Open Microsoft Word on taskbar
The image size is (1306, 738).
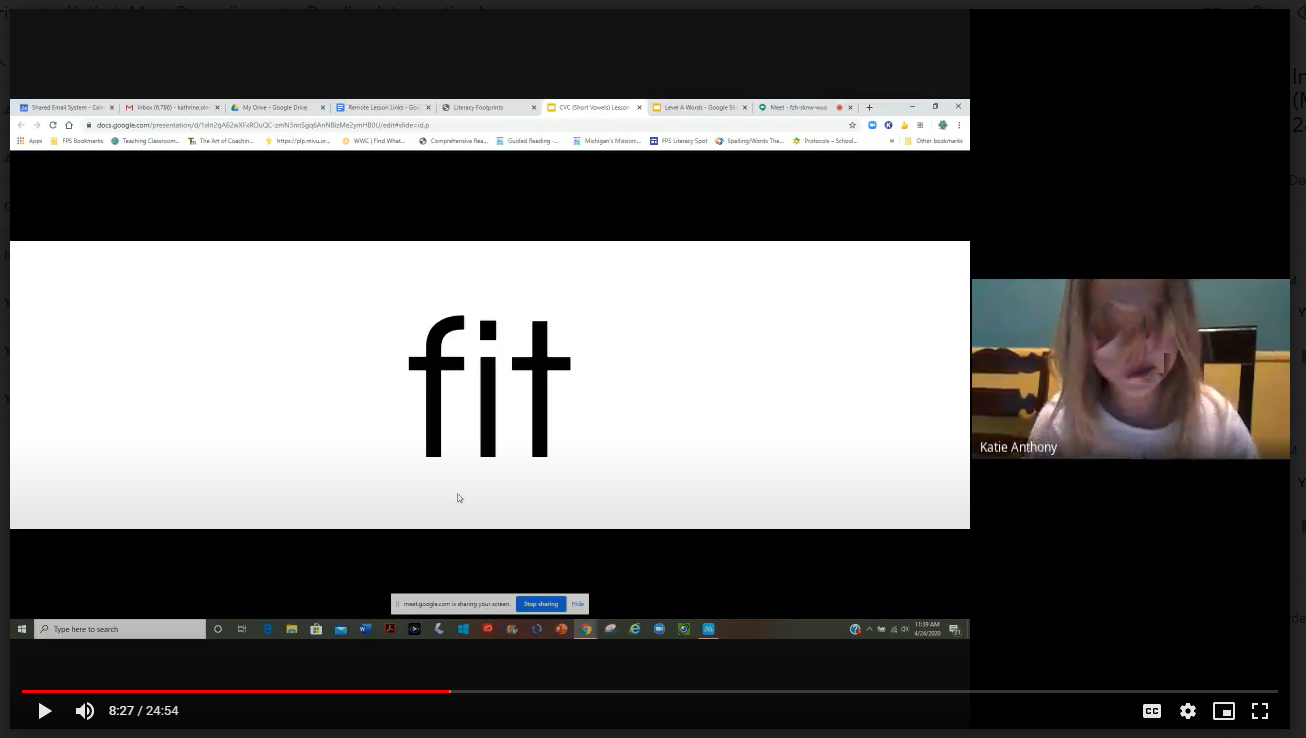365,629
